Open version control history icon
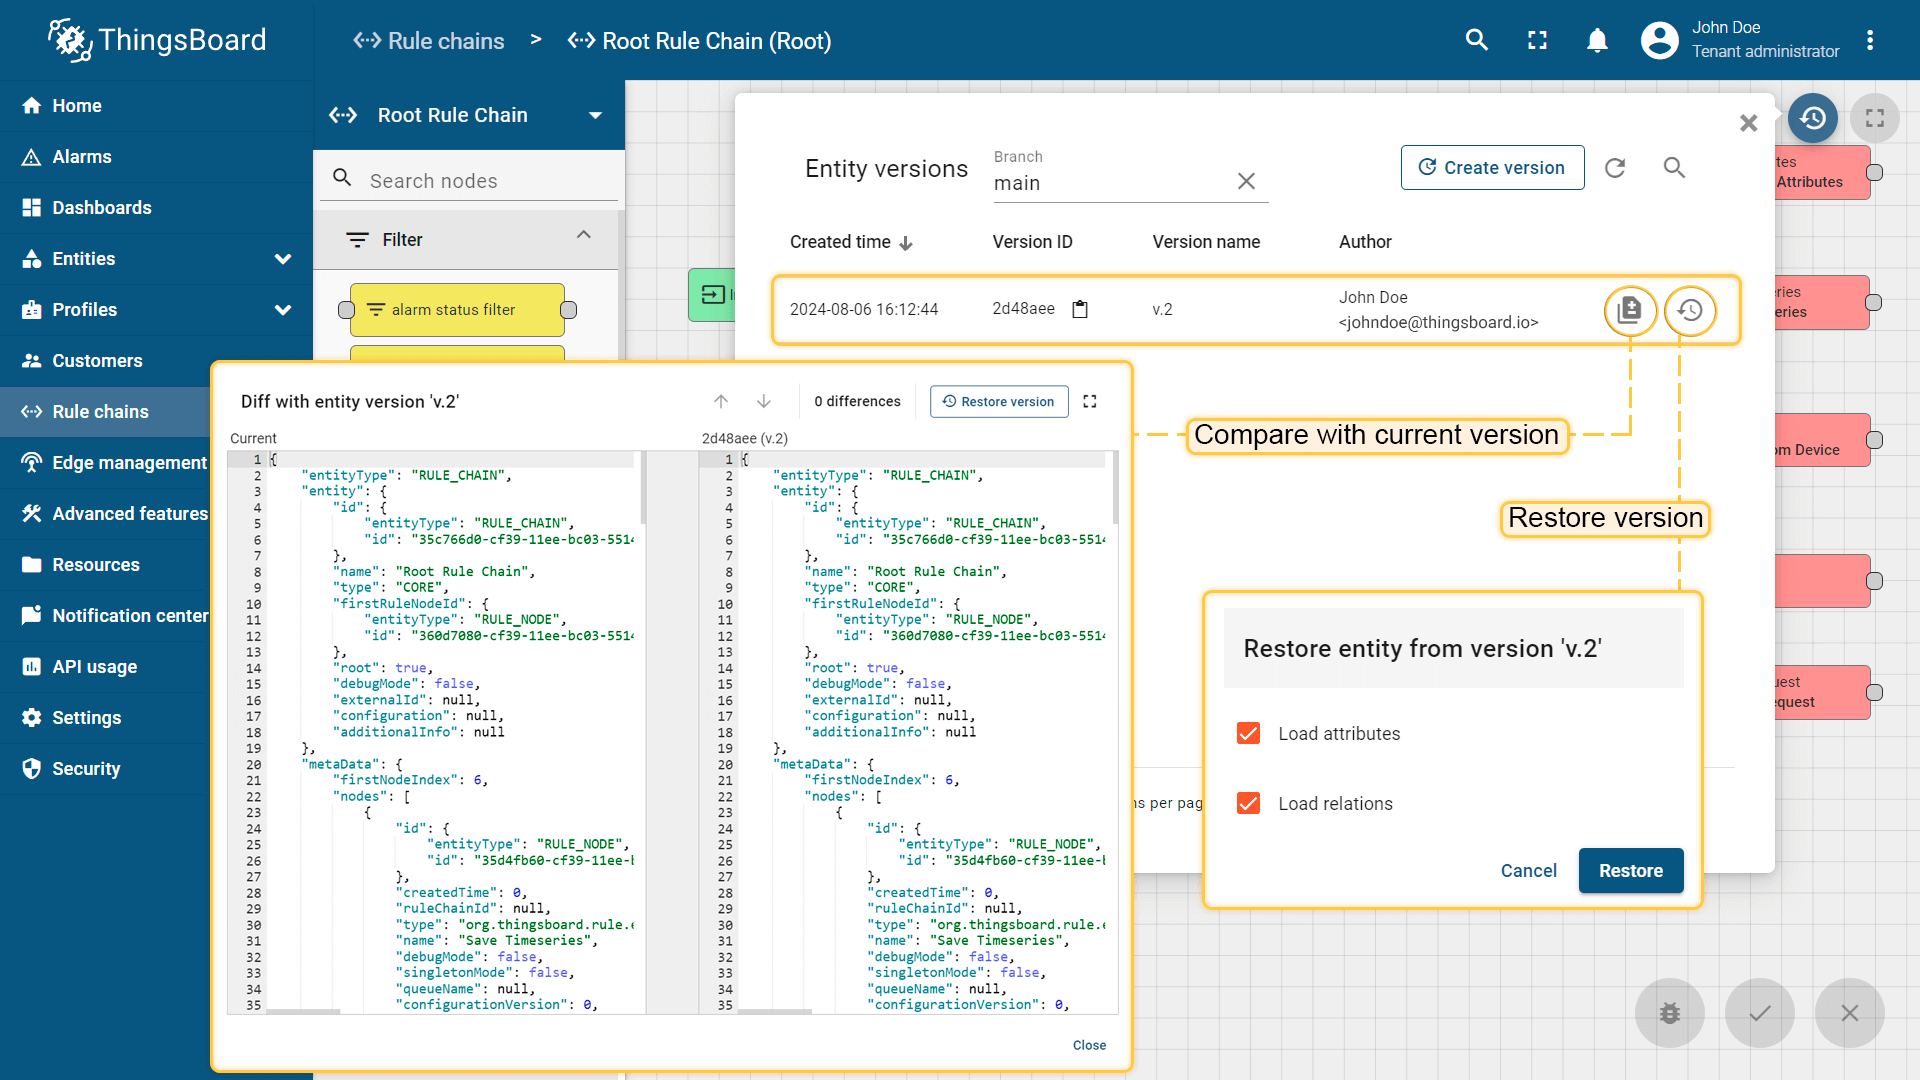 point(1812,119)
